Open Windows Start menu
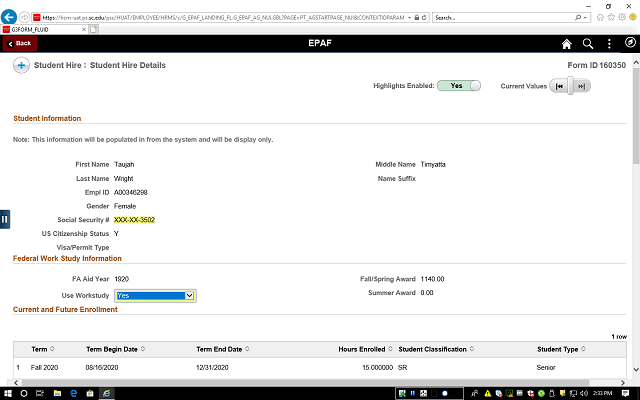 [x=7, y=393]
